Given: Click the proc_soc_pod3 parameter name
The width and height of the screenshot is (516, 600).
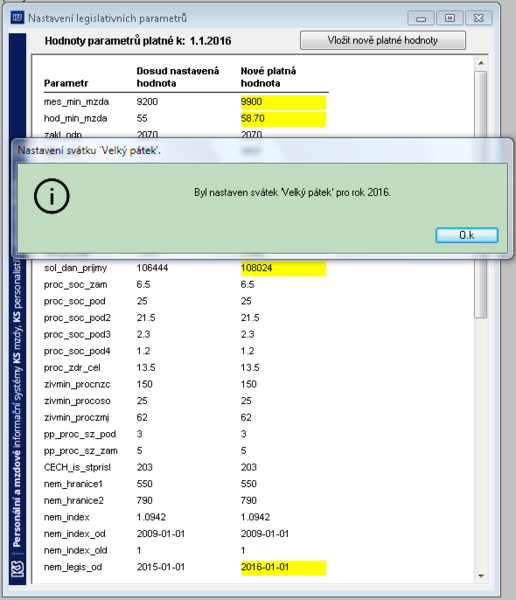Looking at the screenshot, I should coord(77,335).
